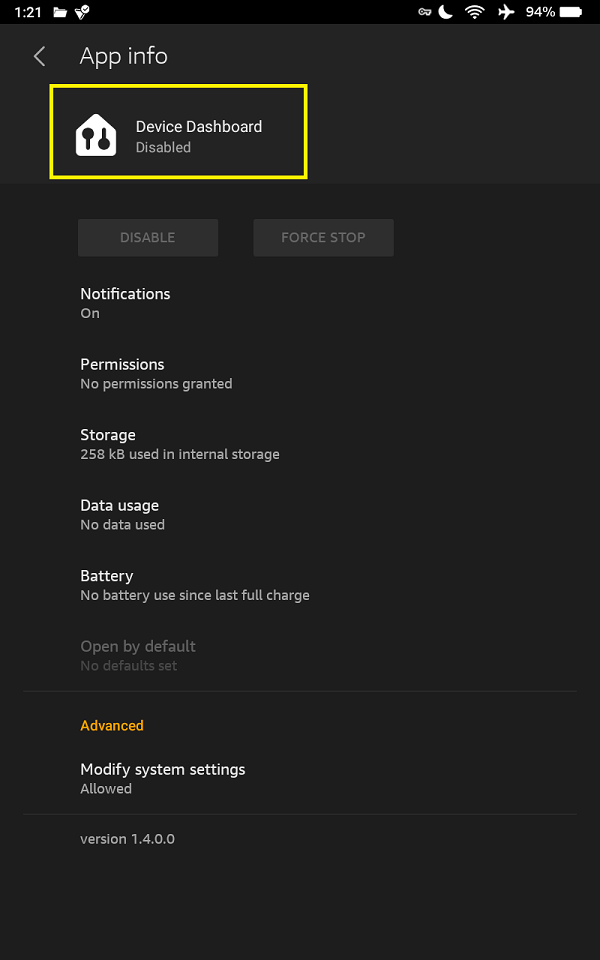Tap Open by default with no defaults set
Image resolution: width=600 pixels, height=960 pixels.
pos(138,655)
